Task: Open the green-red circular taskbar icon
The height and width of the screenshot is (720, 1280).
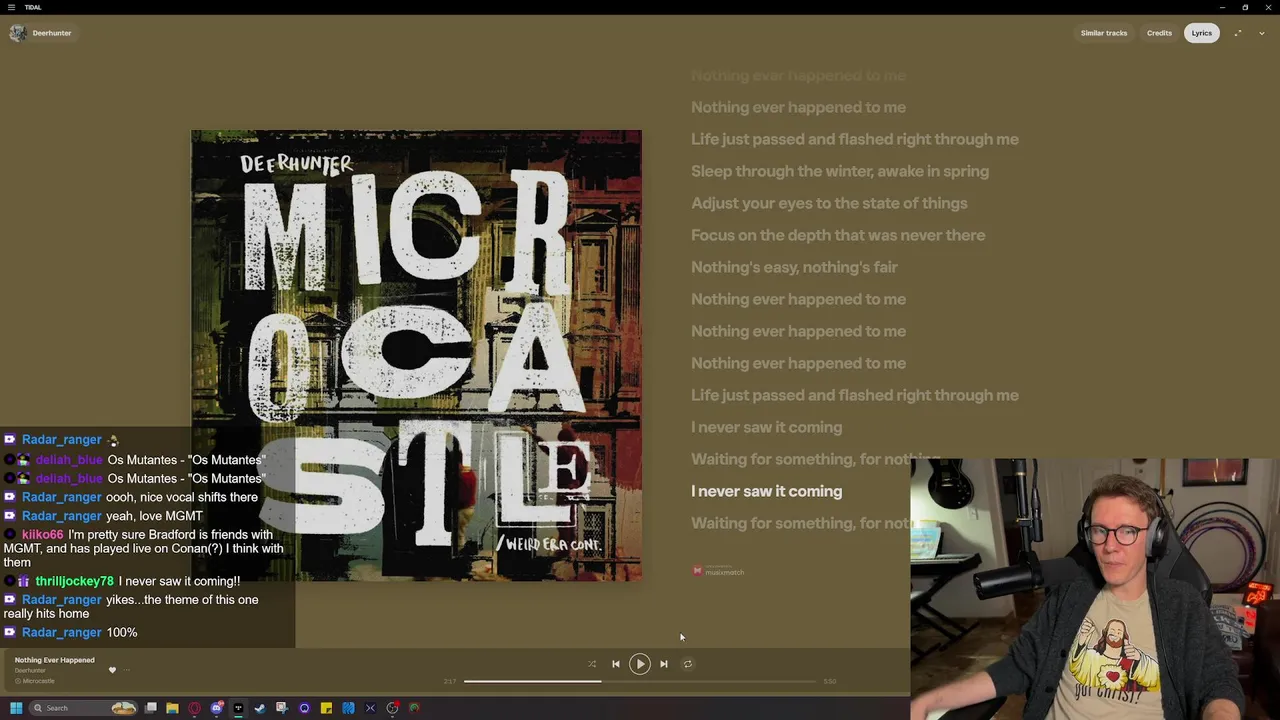Action: pyautogui.click(x=414, y=708)
